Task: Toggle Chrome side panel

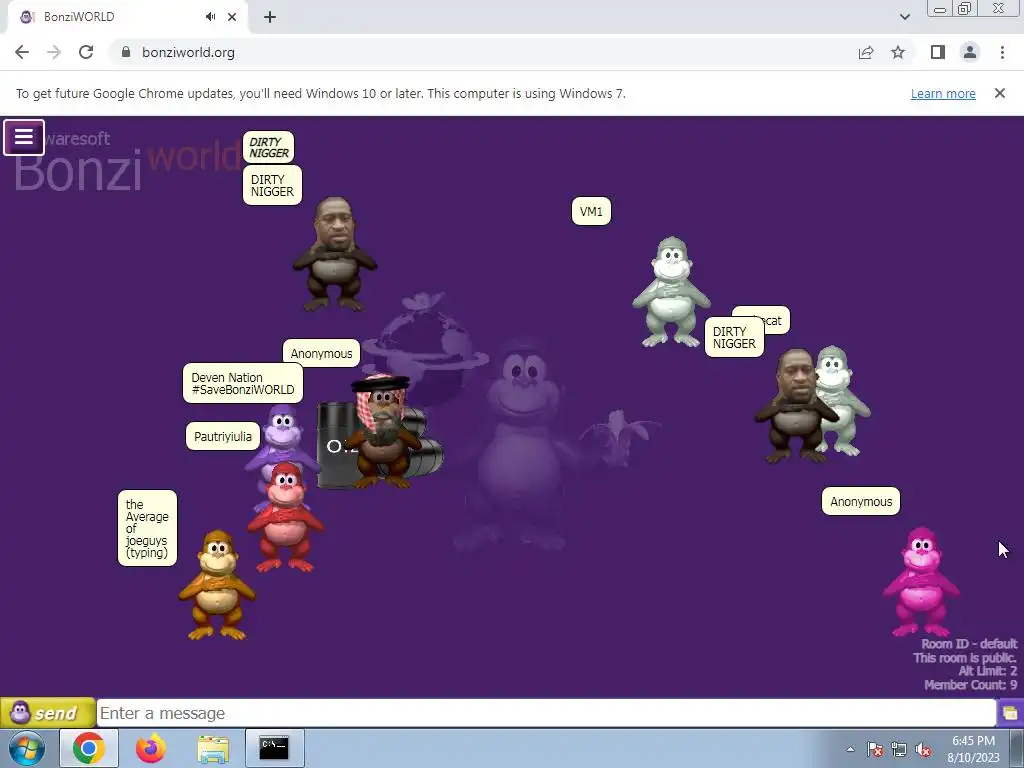Action: coord(938,52)
